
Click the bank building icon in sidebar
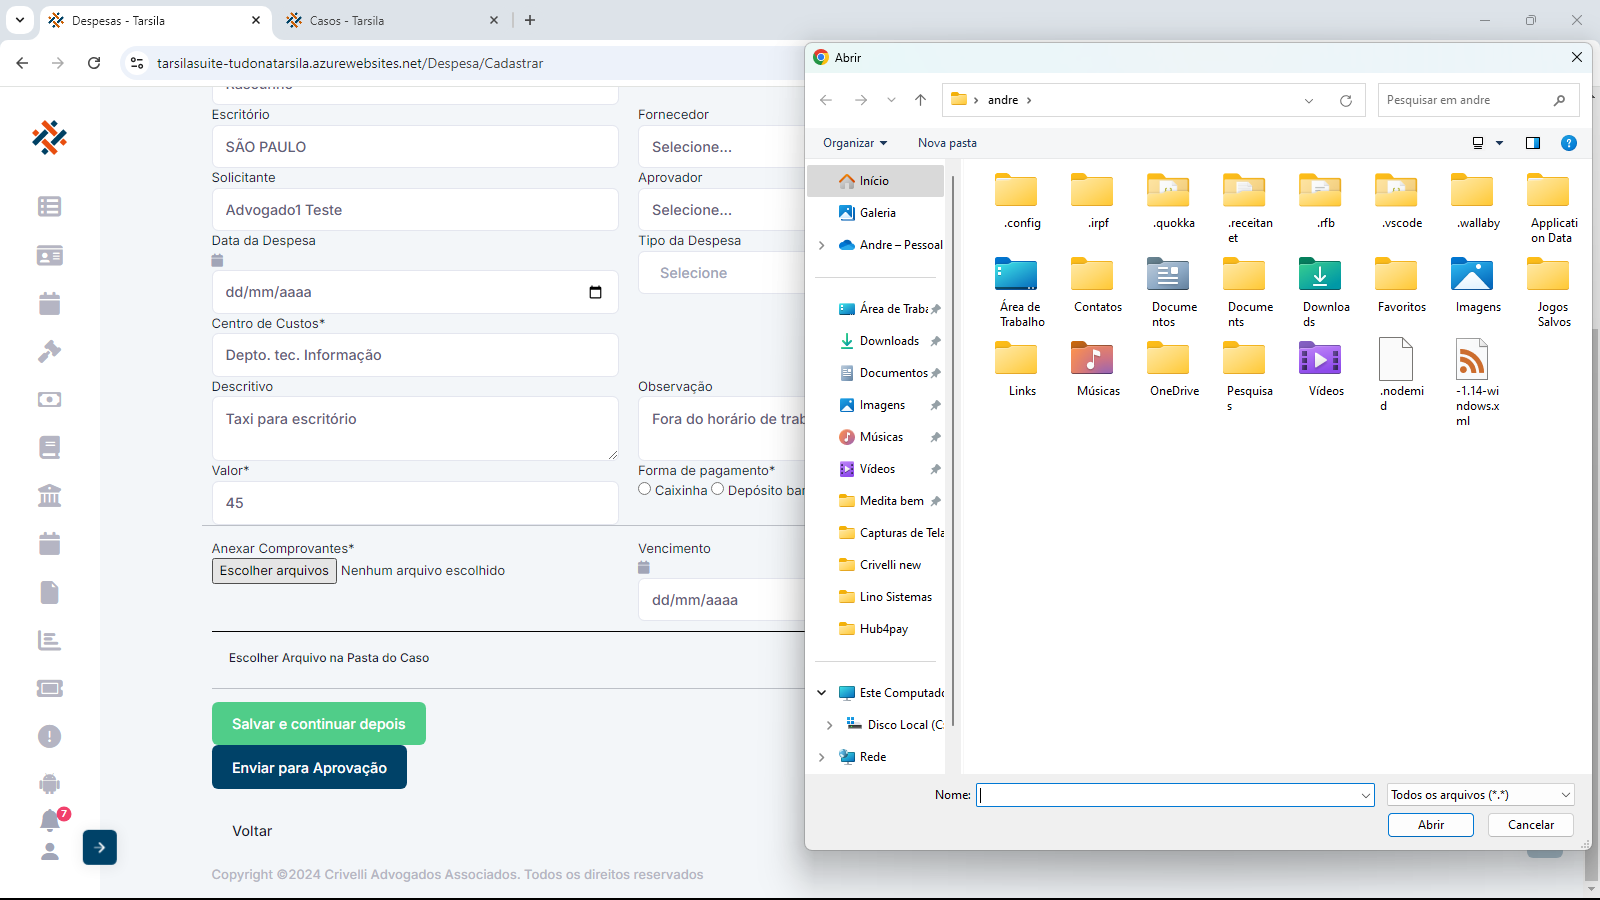50,496
